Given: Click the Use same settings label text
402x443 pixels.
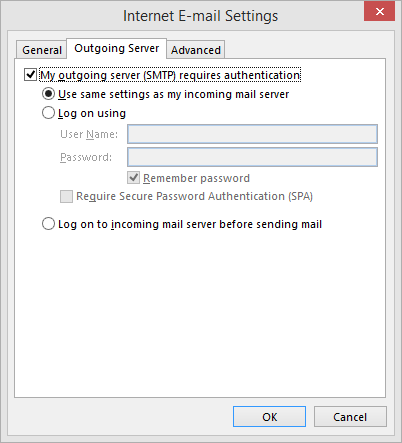Looking at the screenshot, I should coord(173,94).
